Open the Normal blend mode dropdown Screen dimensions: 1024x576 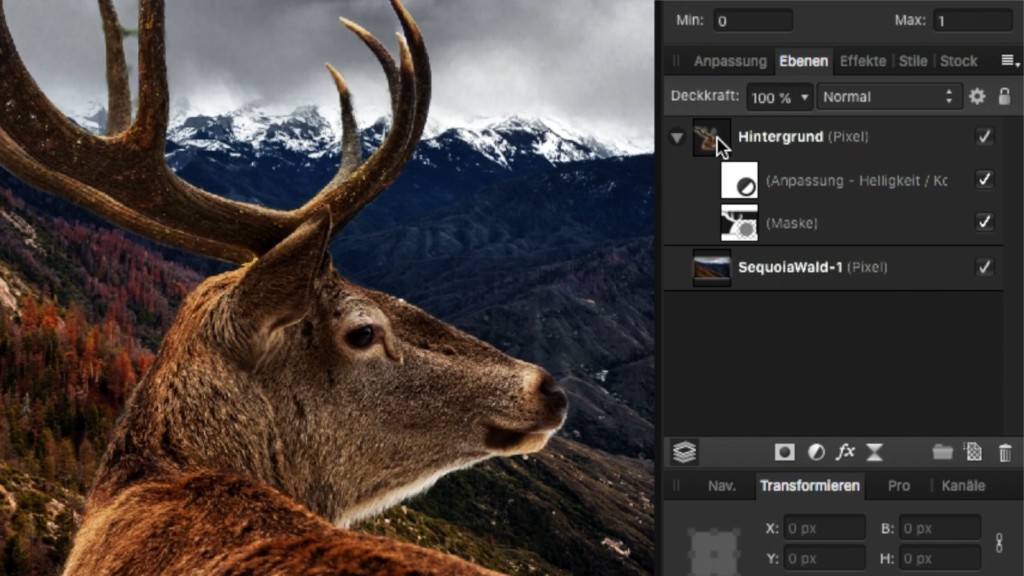pos(888,97)
